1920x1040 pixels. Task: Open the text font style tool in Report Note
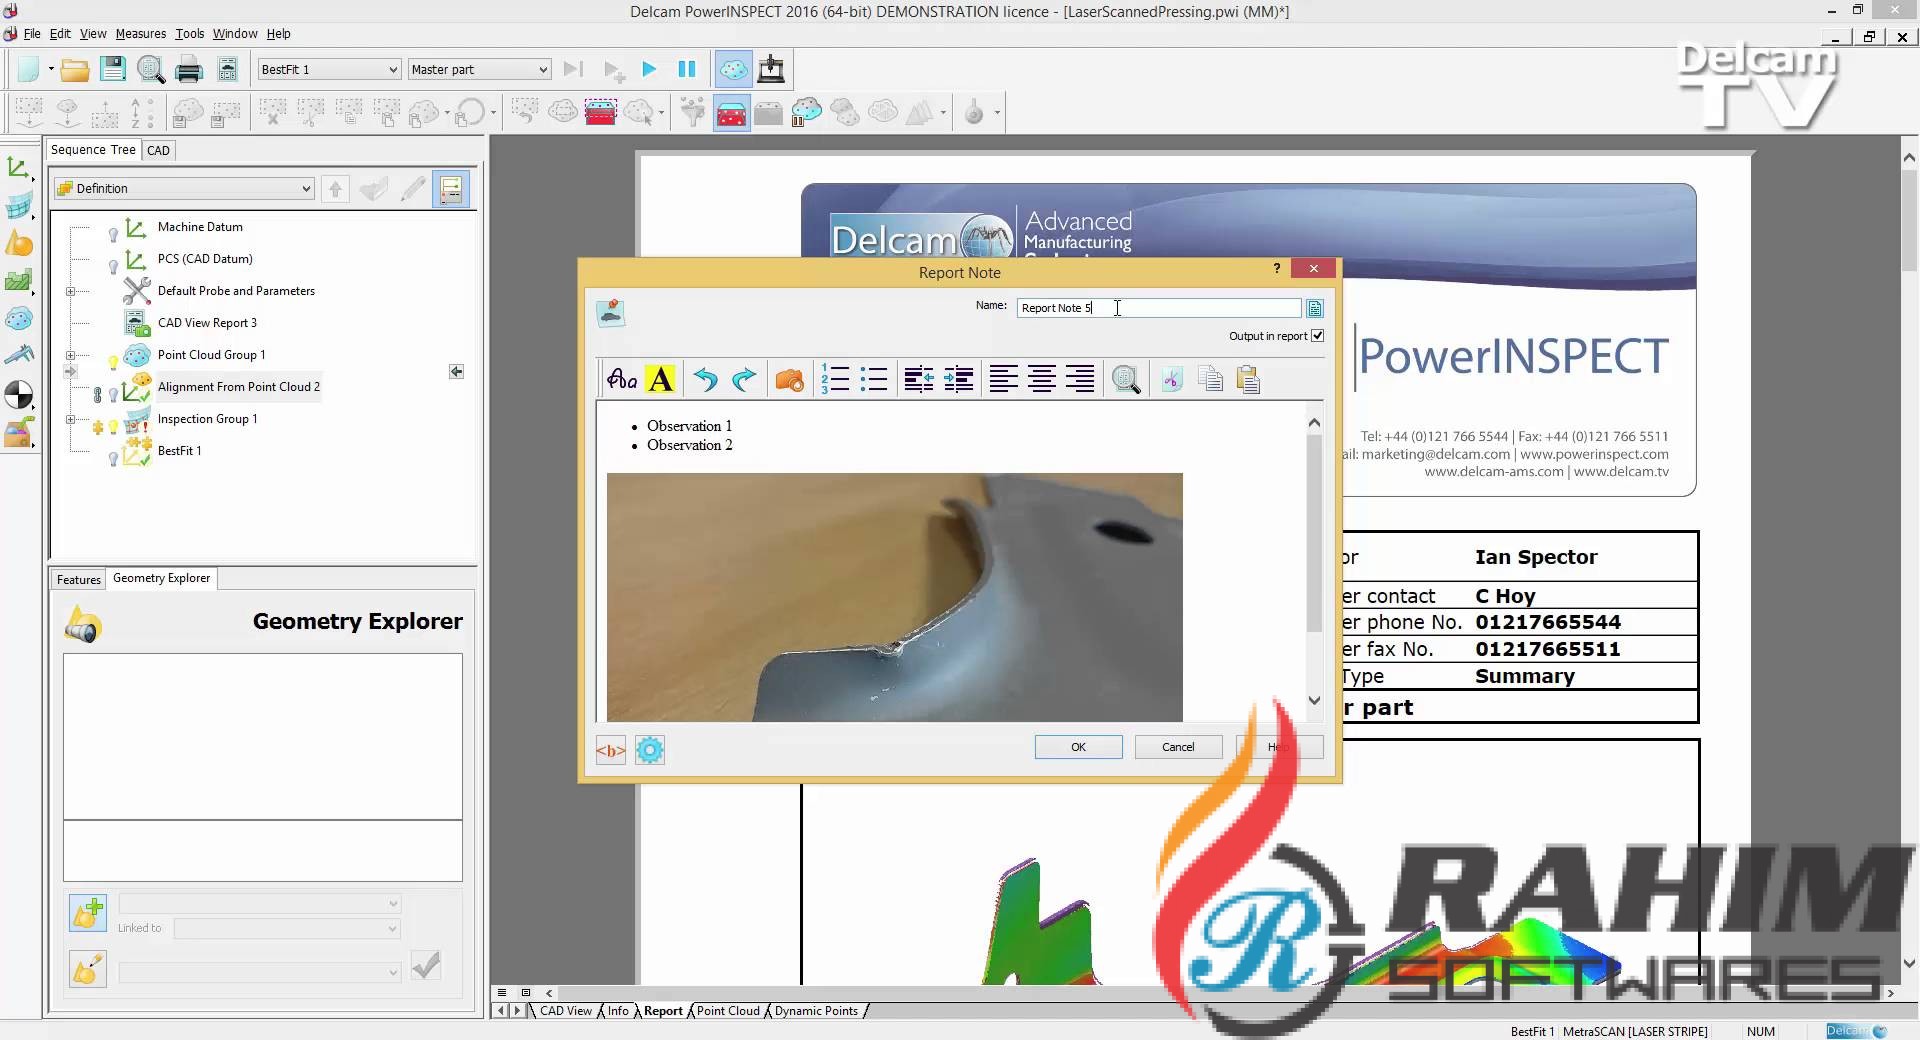tap(622, 379)
